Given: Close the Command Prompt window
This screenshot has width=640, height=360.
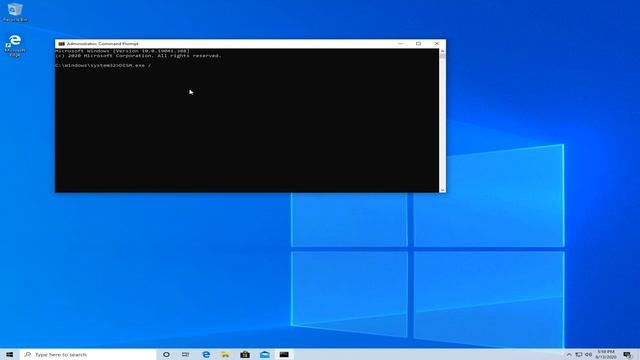Looking at the screenshot, I should point(437,44).
